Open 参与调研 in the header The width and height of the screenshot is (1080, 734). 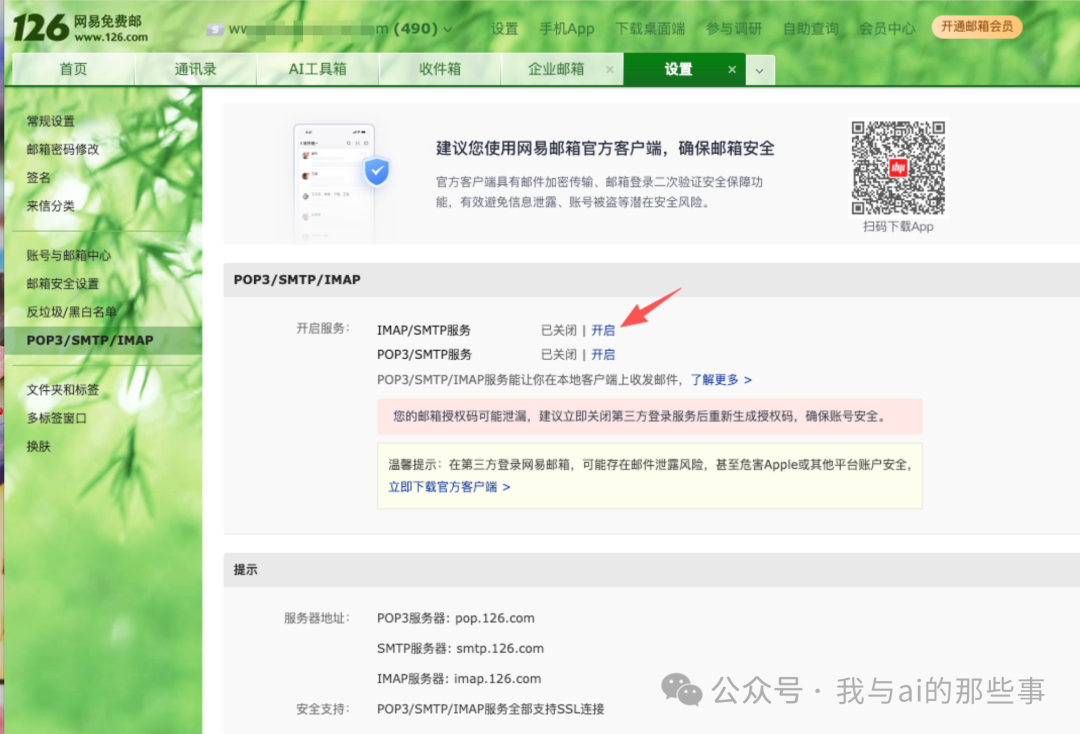pos(734,29)
